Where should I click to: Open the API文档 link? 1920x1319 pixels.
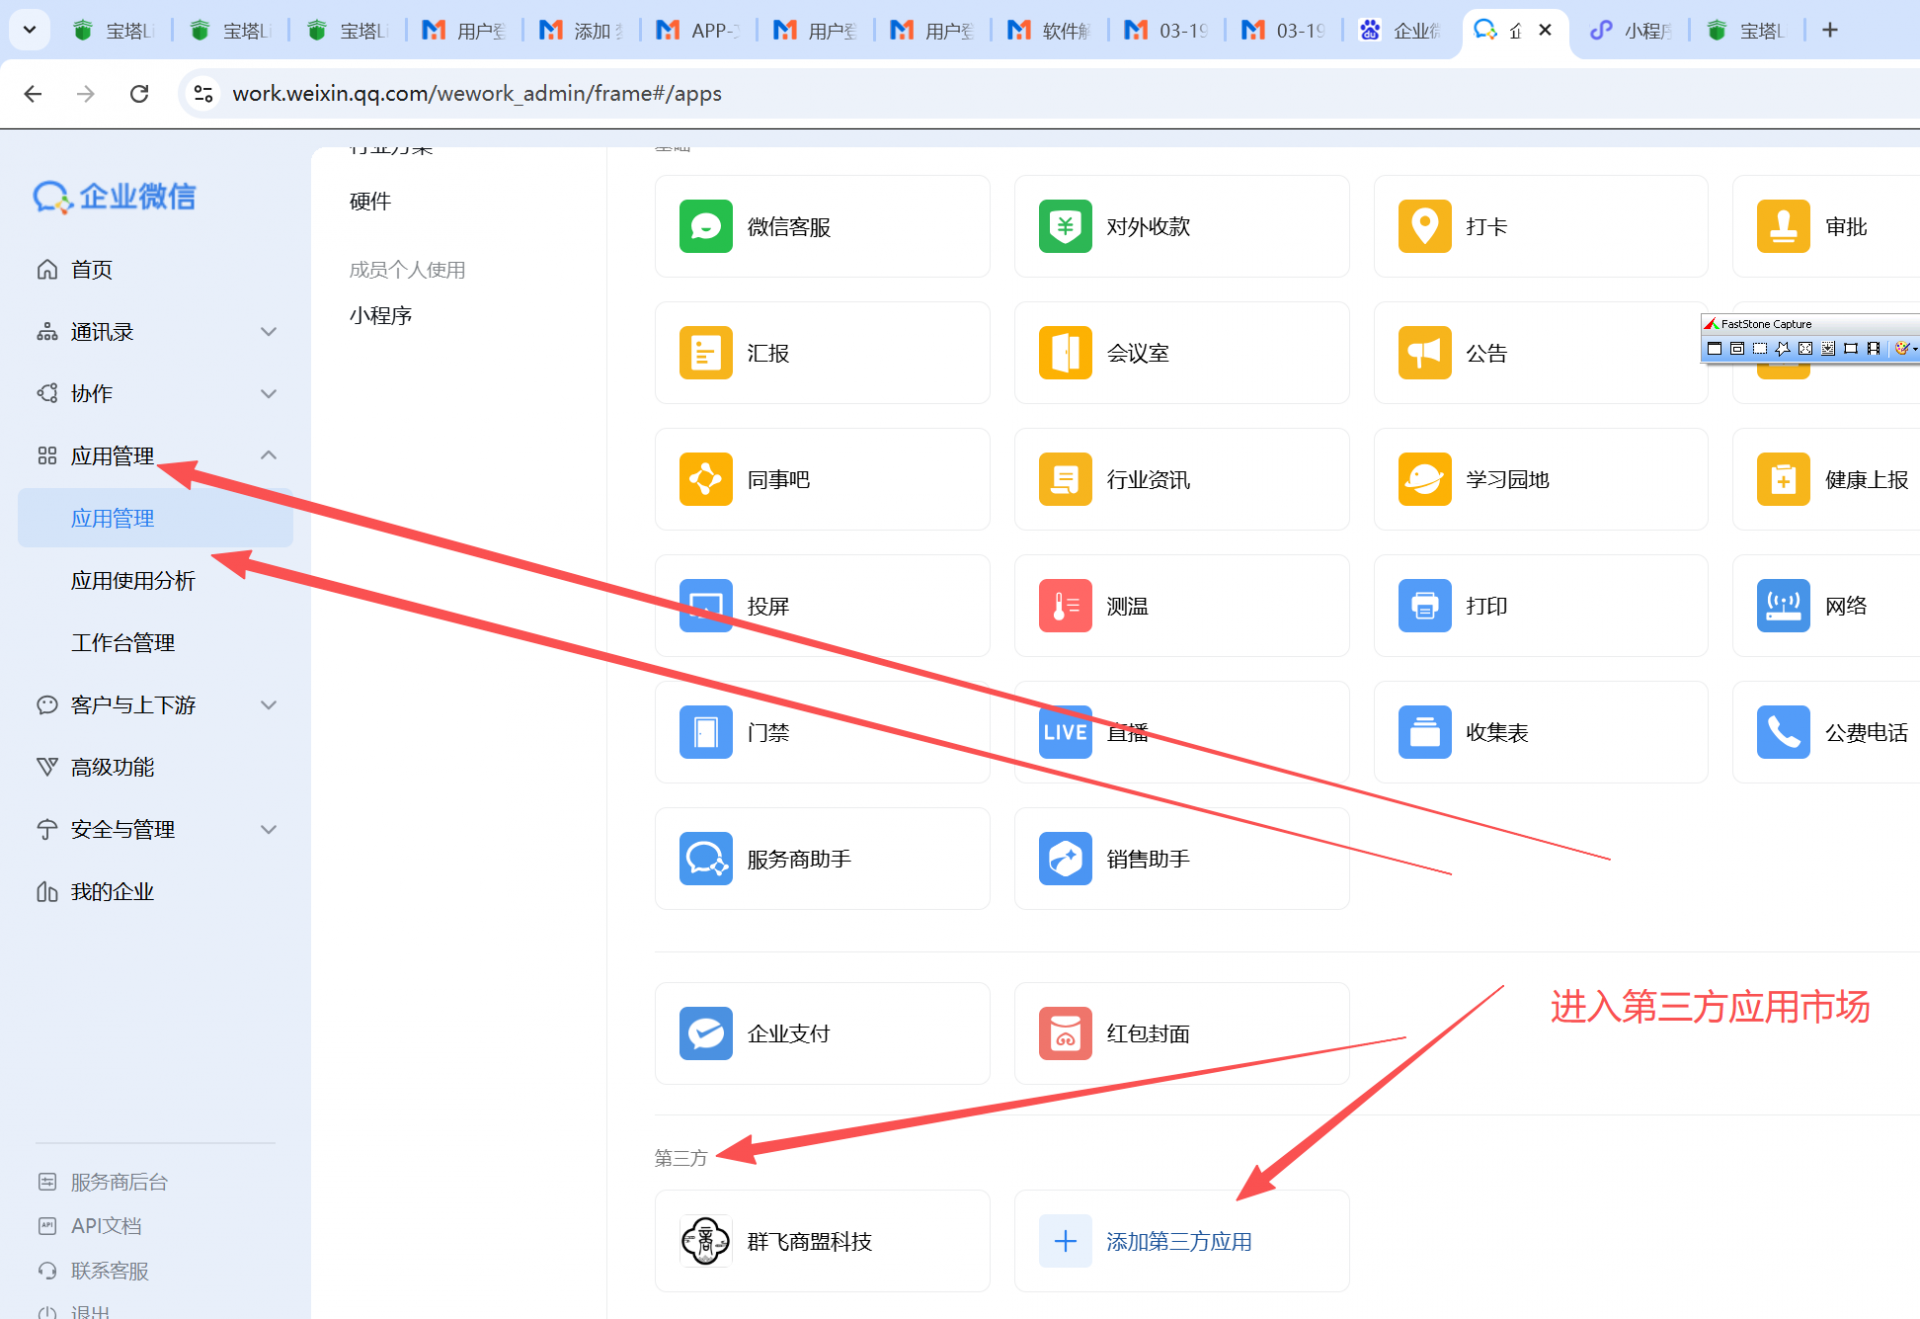click(105, 1226)
